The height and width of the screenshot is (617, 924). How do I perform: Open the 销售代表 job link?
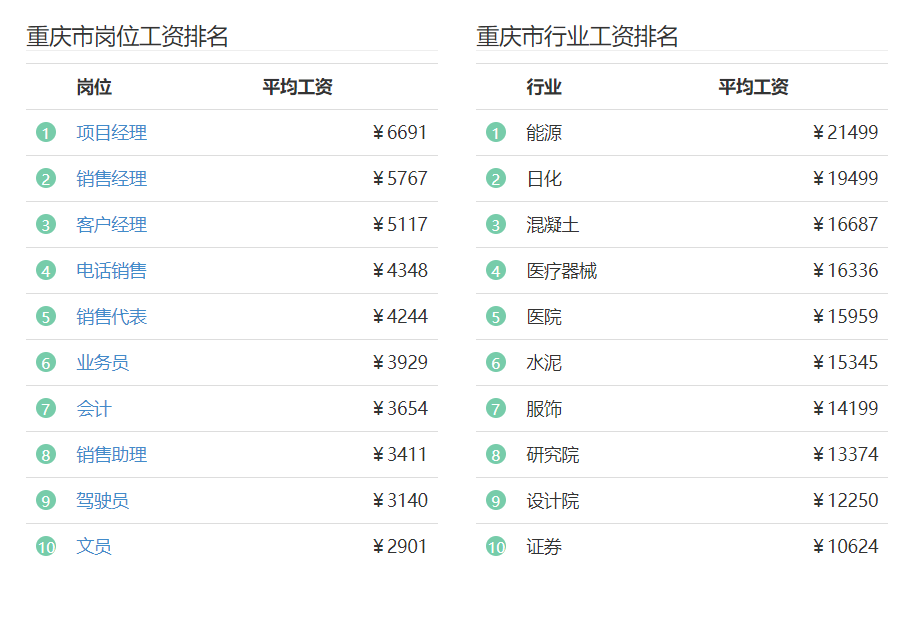(111, 316)
